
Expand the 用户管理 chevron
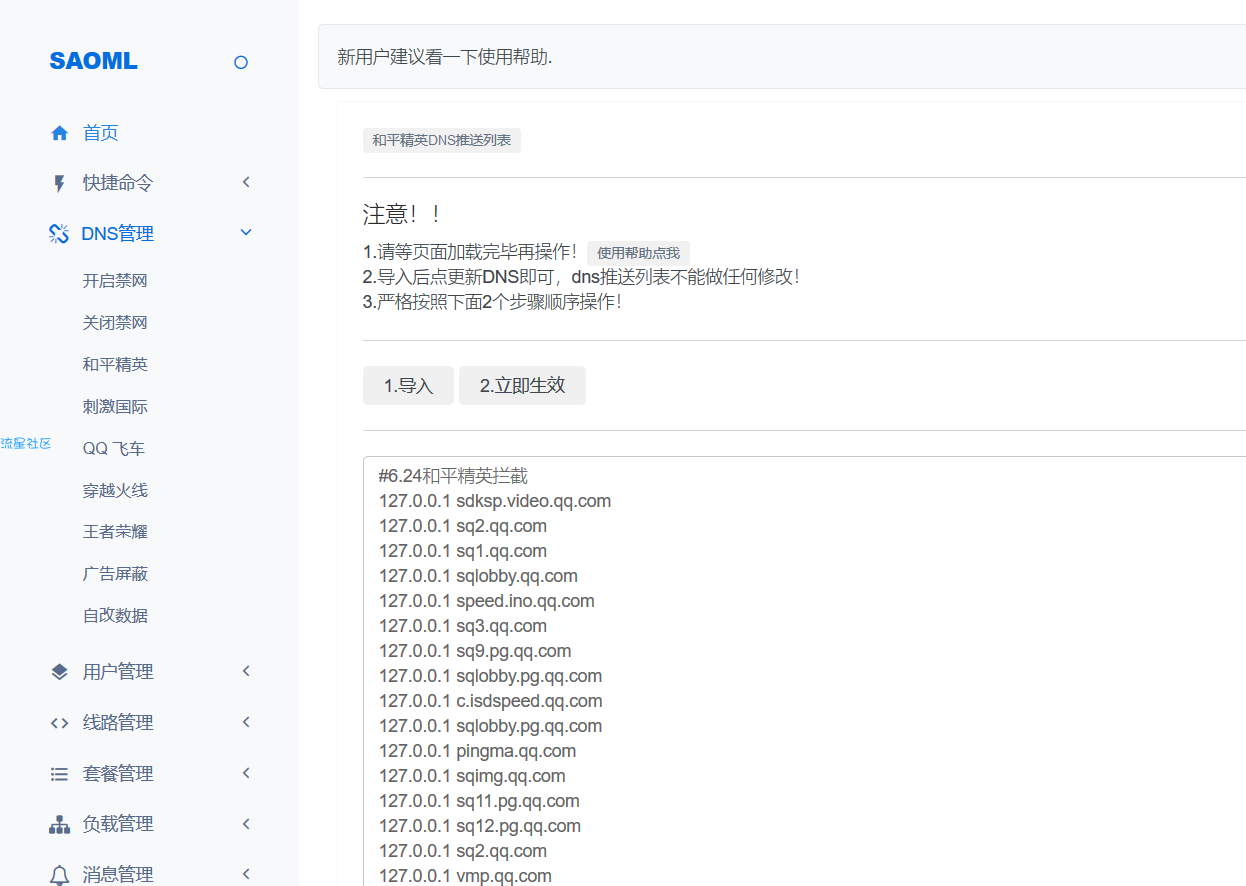(x=246, y=671)
